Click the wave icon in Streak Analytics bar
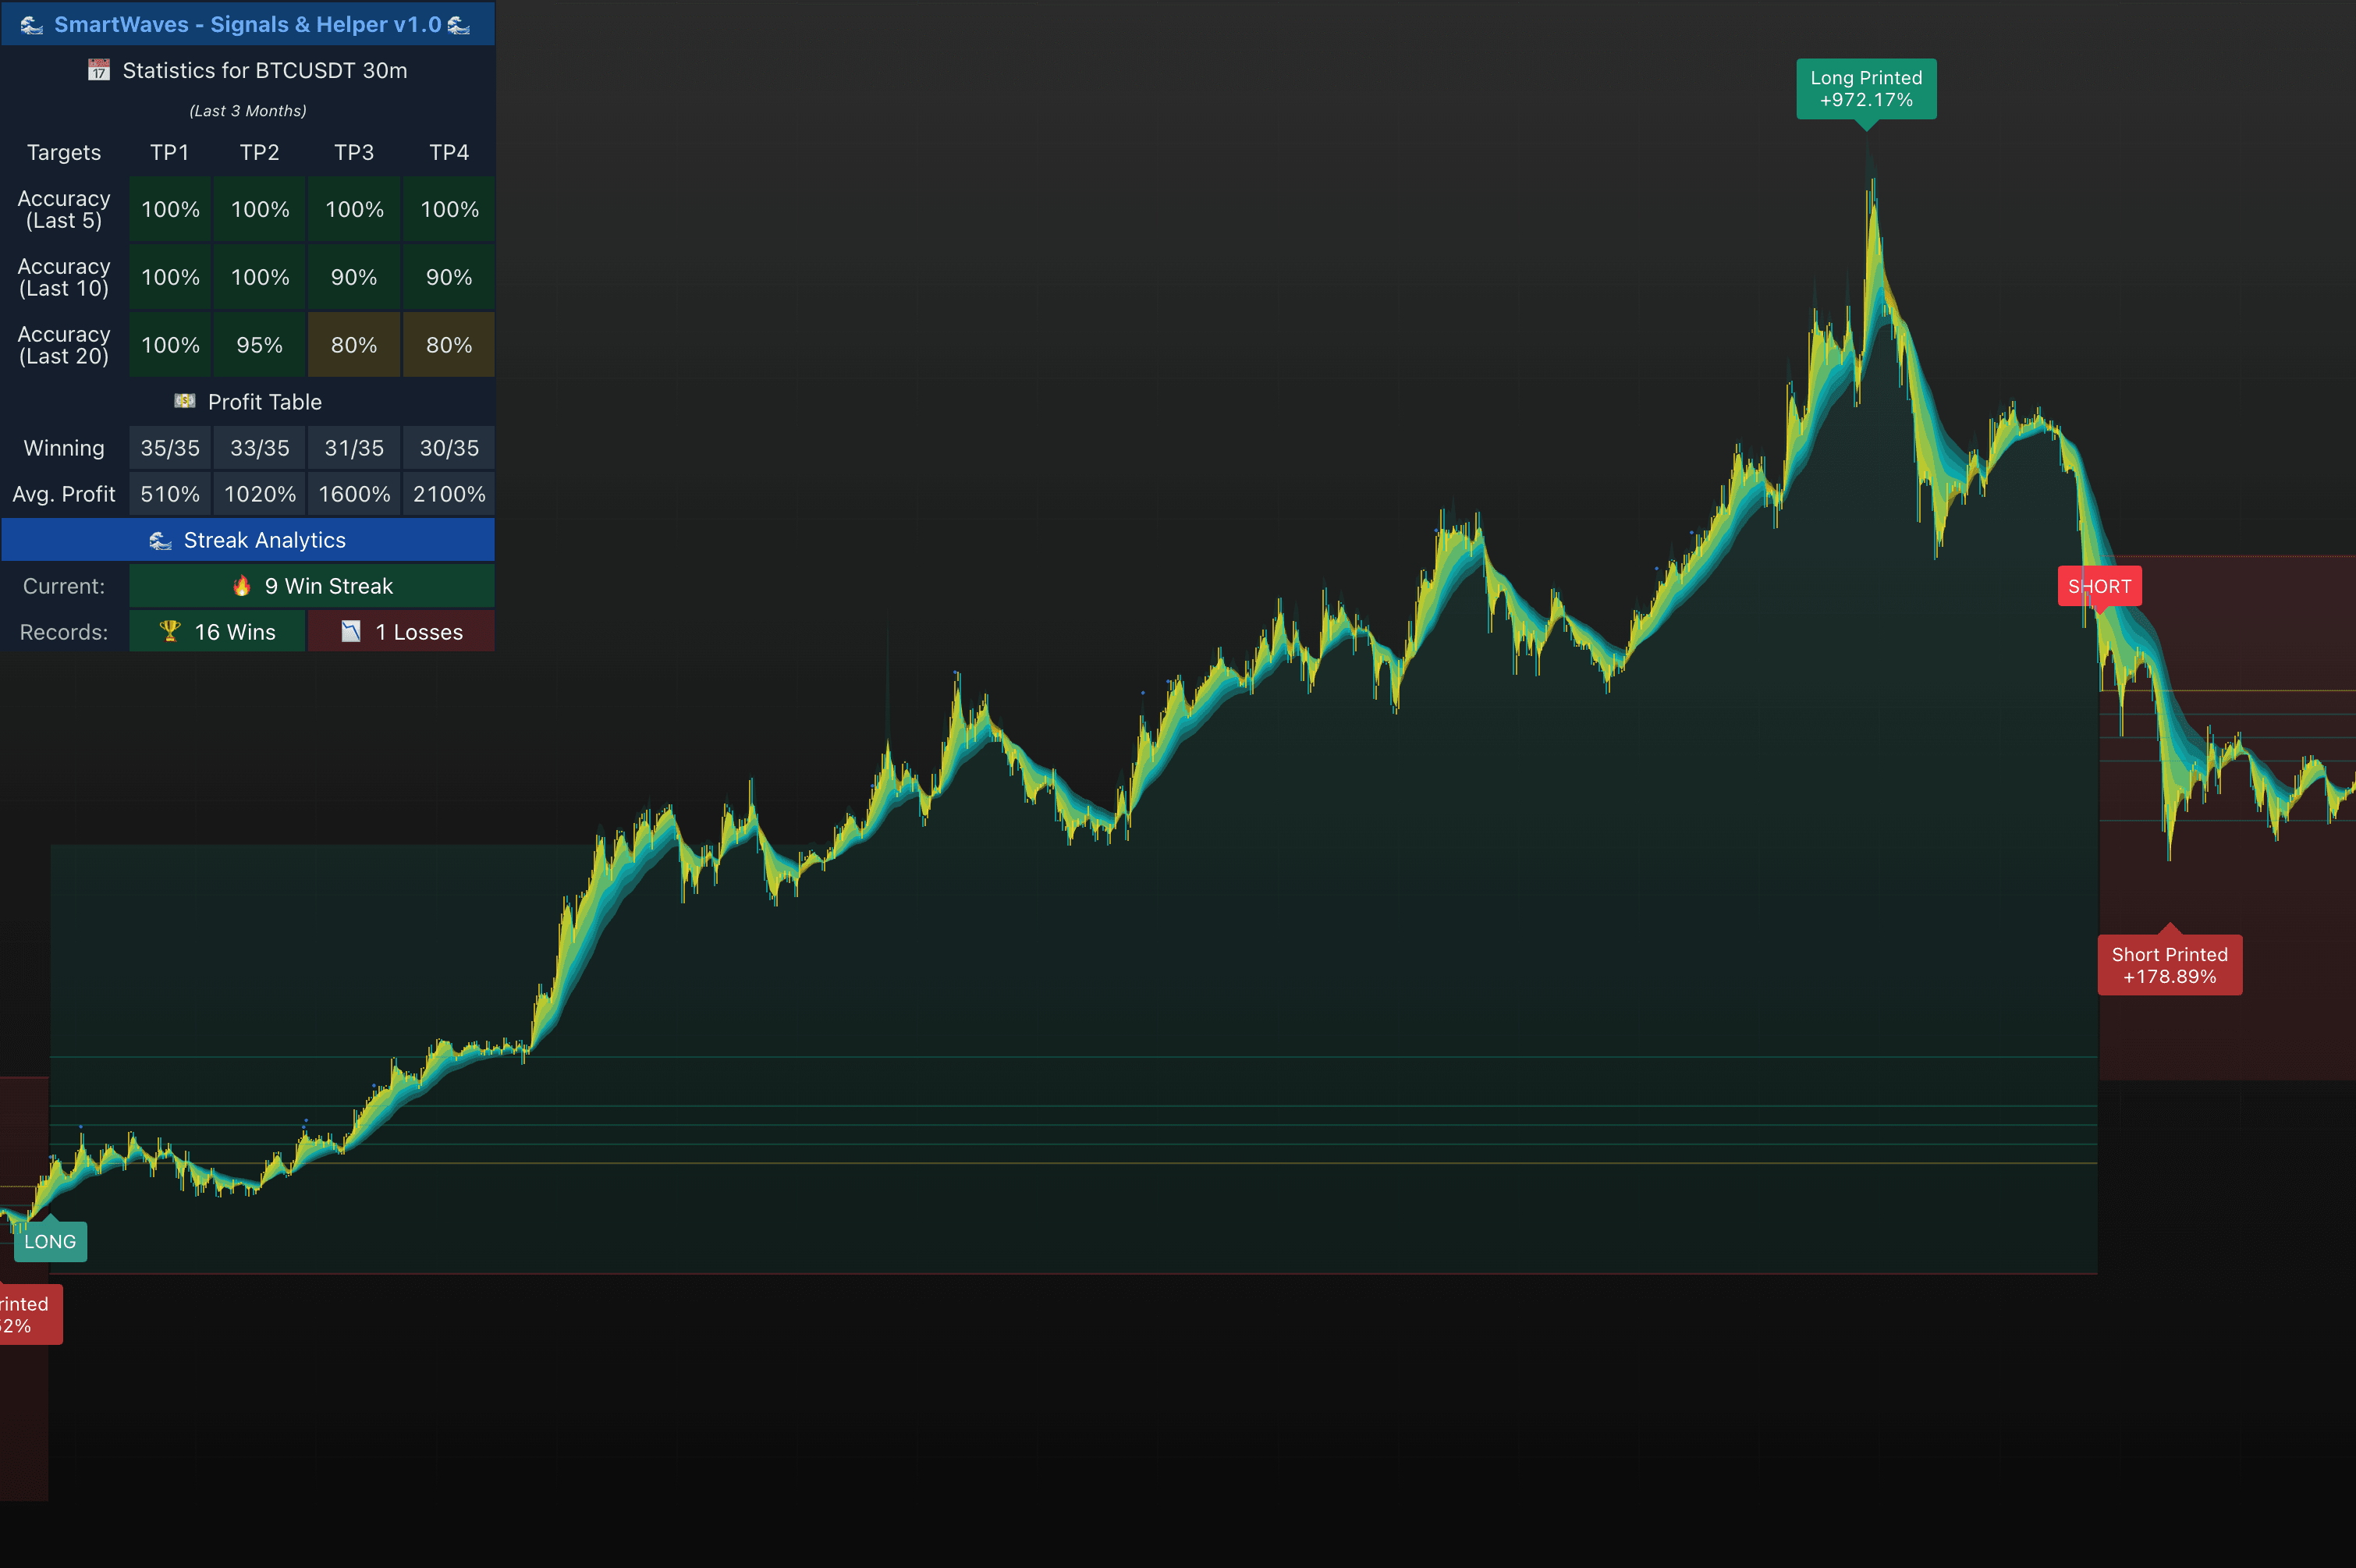The width and height of the screenshot is (2356, 1568). click(161, 540)
